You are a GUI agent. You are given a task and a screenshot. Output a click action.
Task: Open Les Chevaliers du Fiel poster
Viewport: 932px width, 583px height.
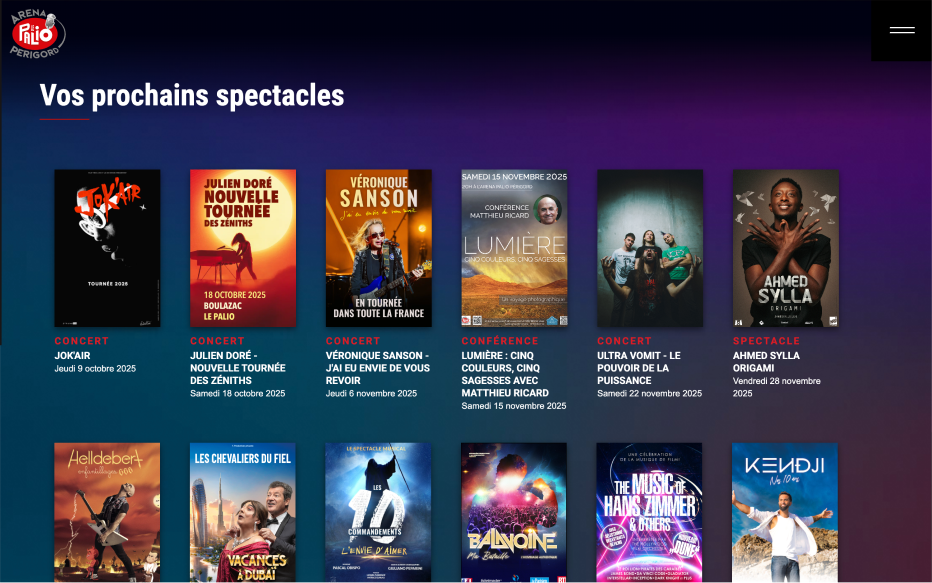[x=243, y=512]
